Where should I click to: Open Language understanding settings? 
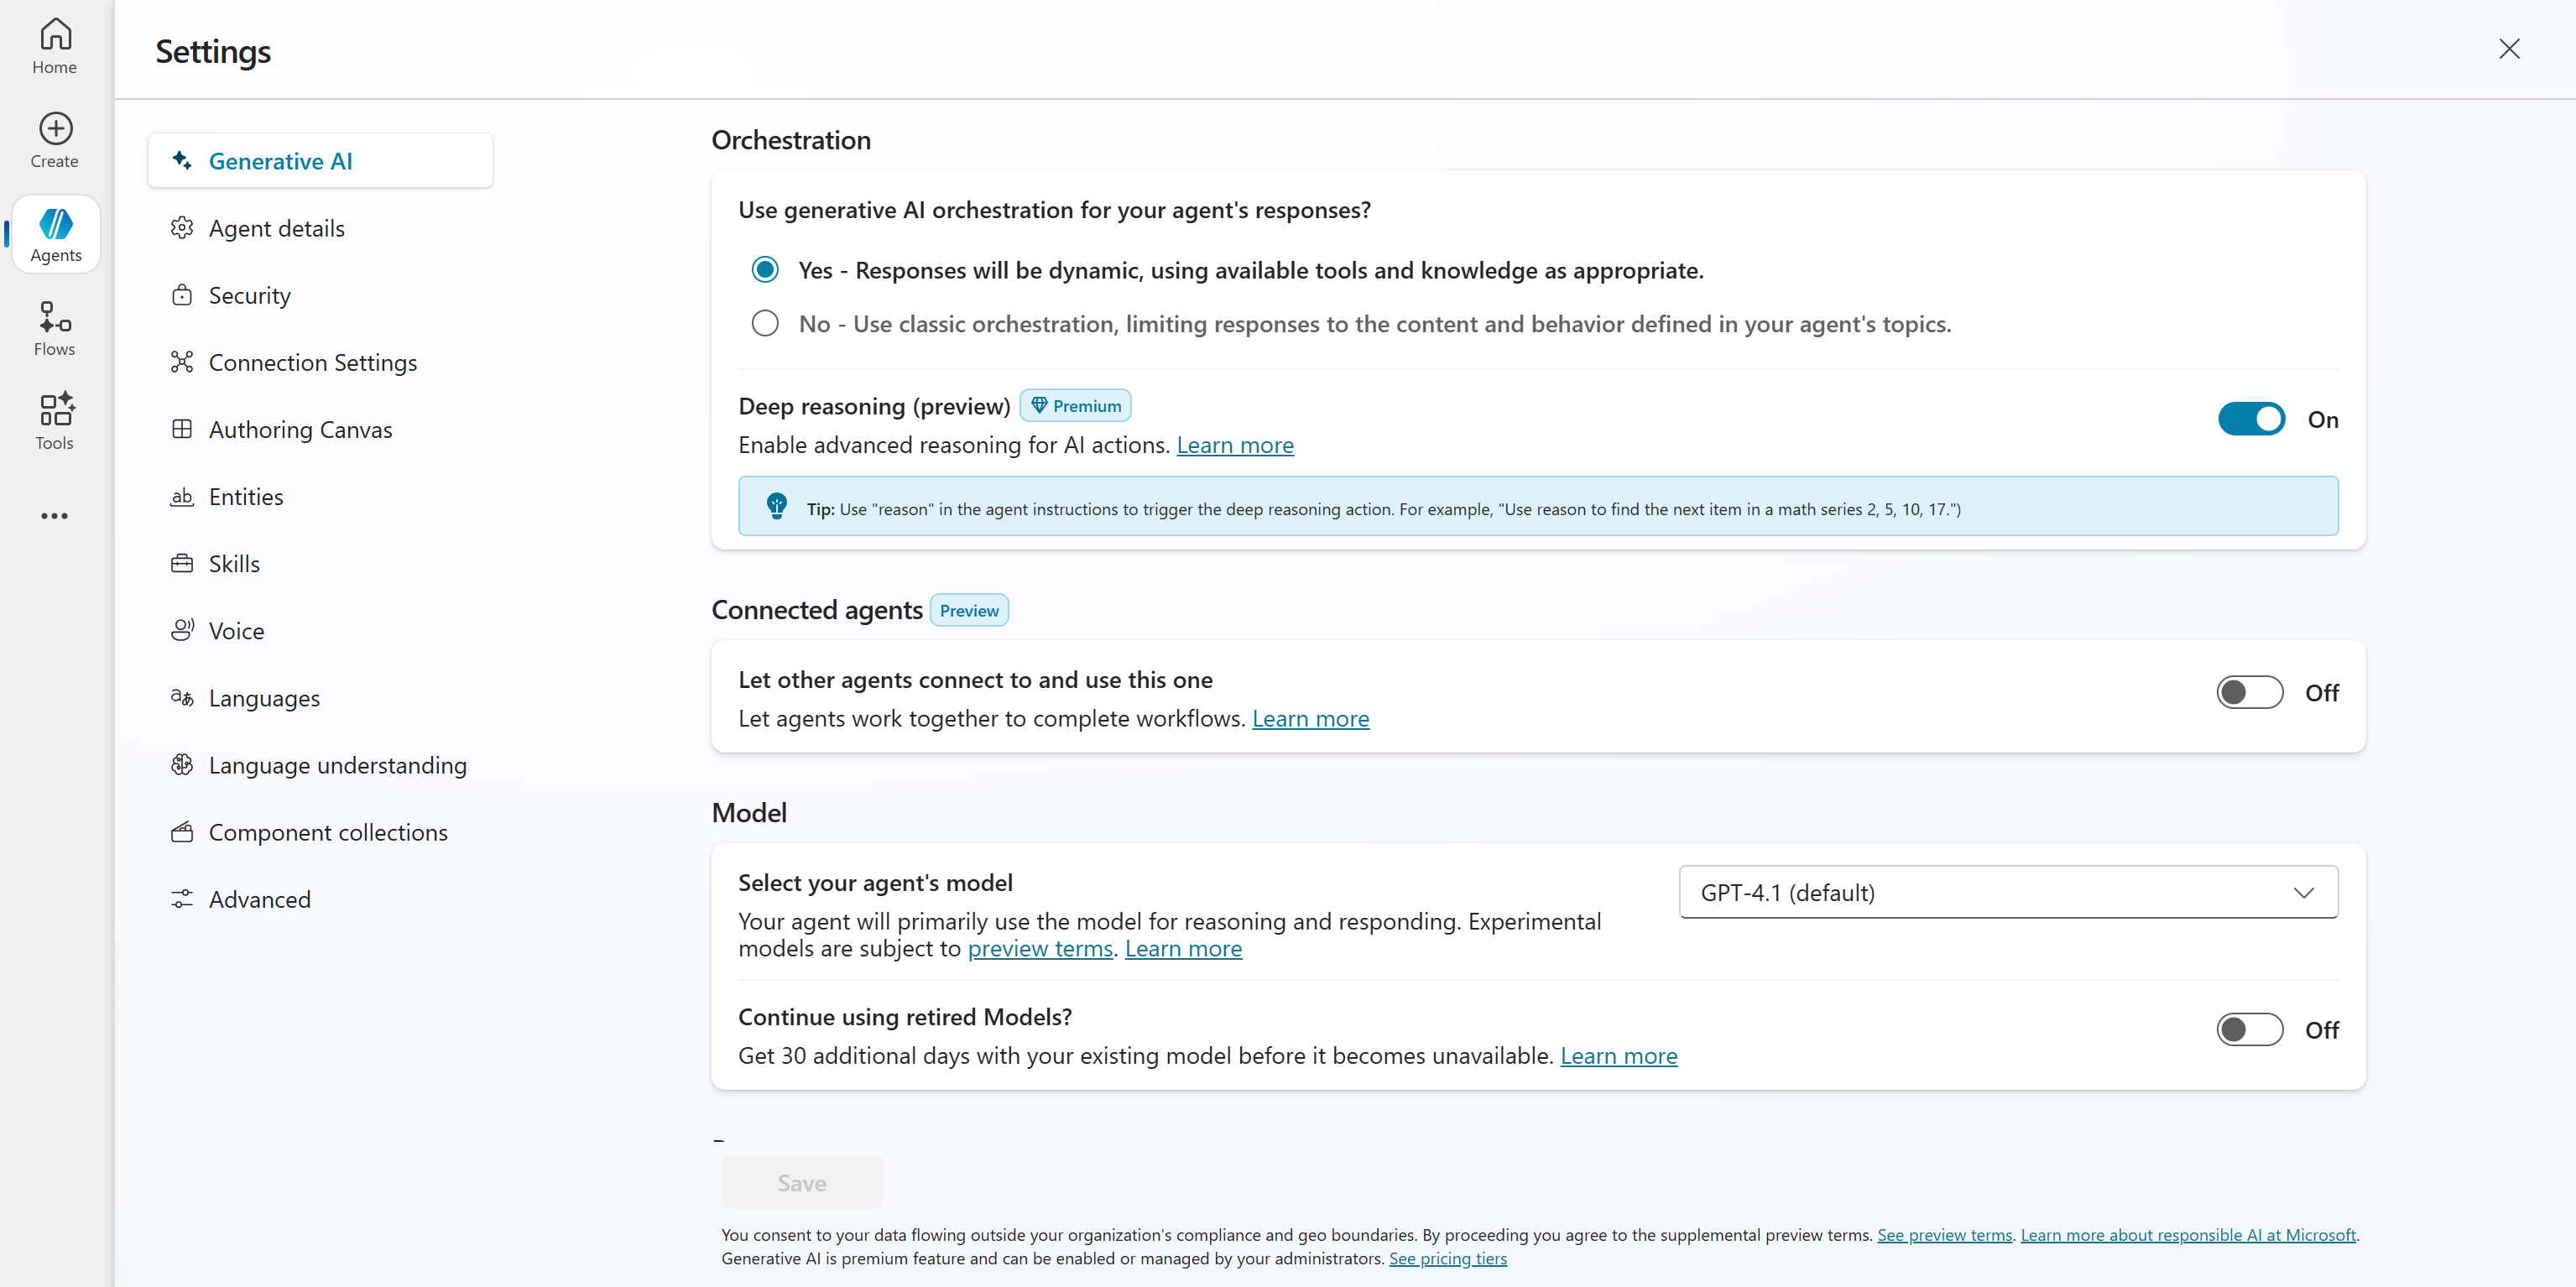[337, 765]
